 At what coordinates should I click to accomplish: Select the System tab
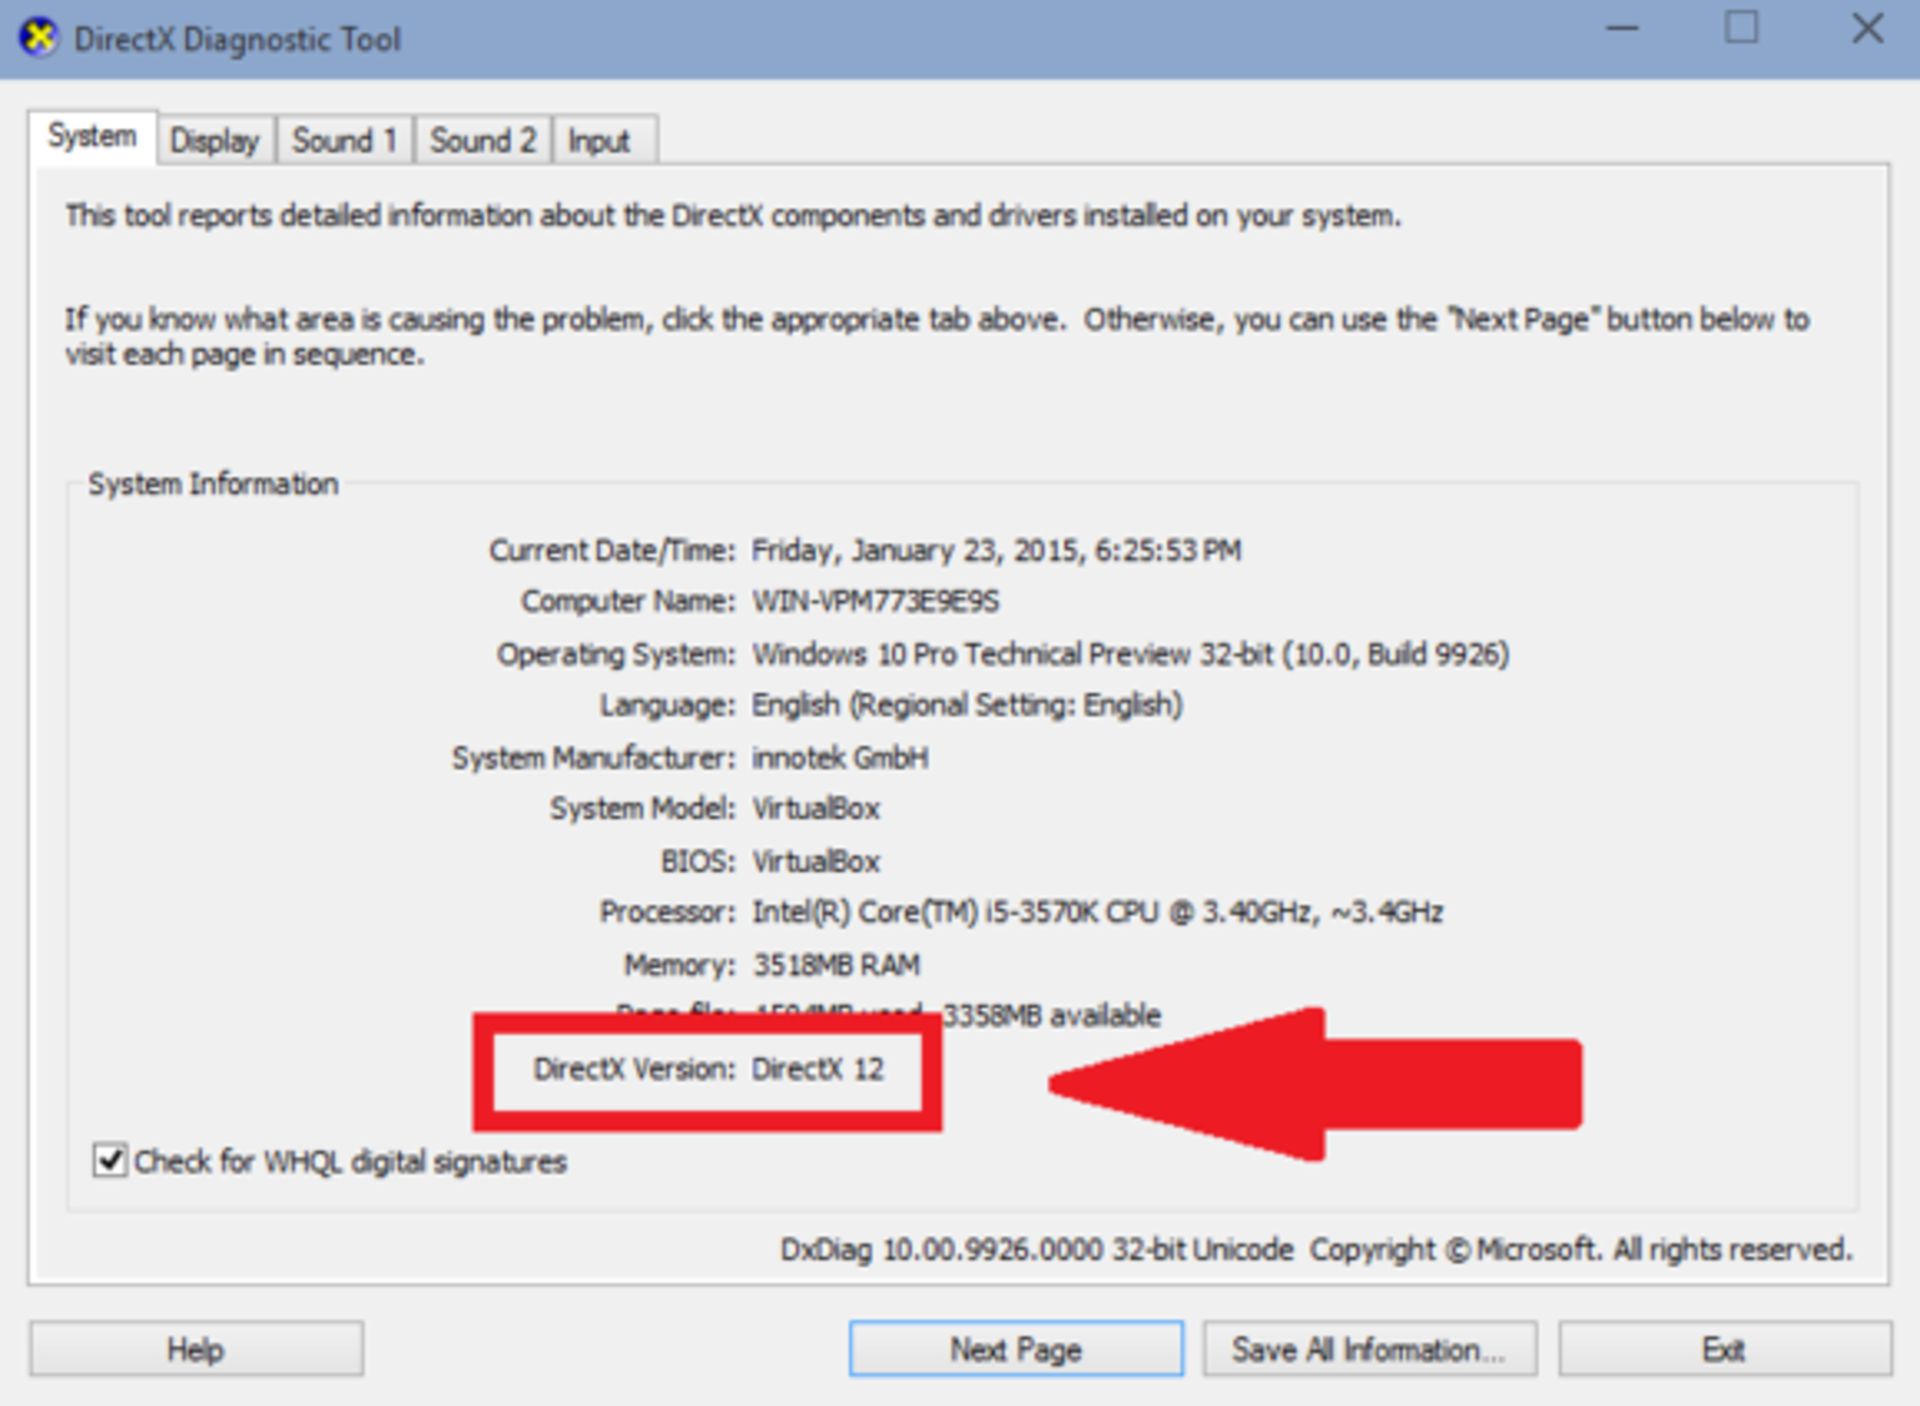(x=92, y=136)
